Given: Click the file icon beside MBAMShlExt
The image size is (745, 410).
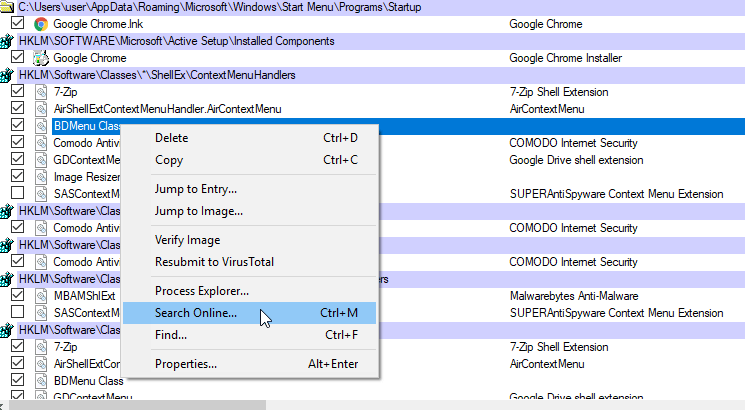Looking at the screenshot, I should [x=41, y=296].
